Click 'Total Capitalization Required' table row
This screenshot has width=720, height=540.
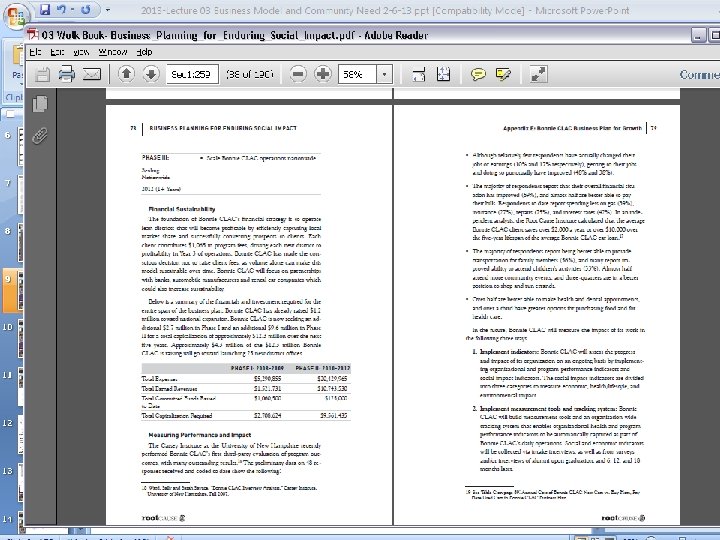click(246, 416)
